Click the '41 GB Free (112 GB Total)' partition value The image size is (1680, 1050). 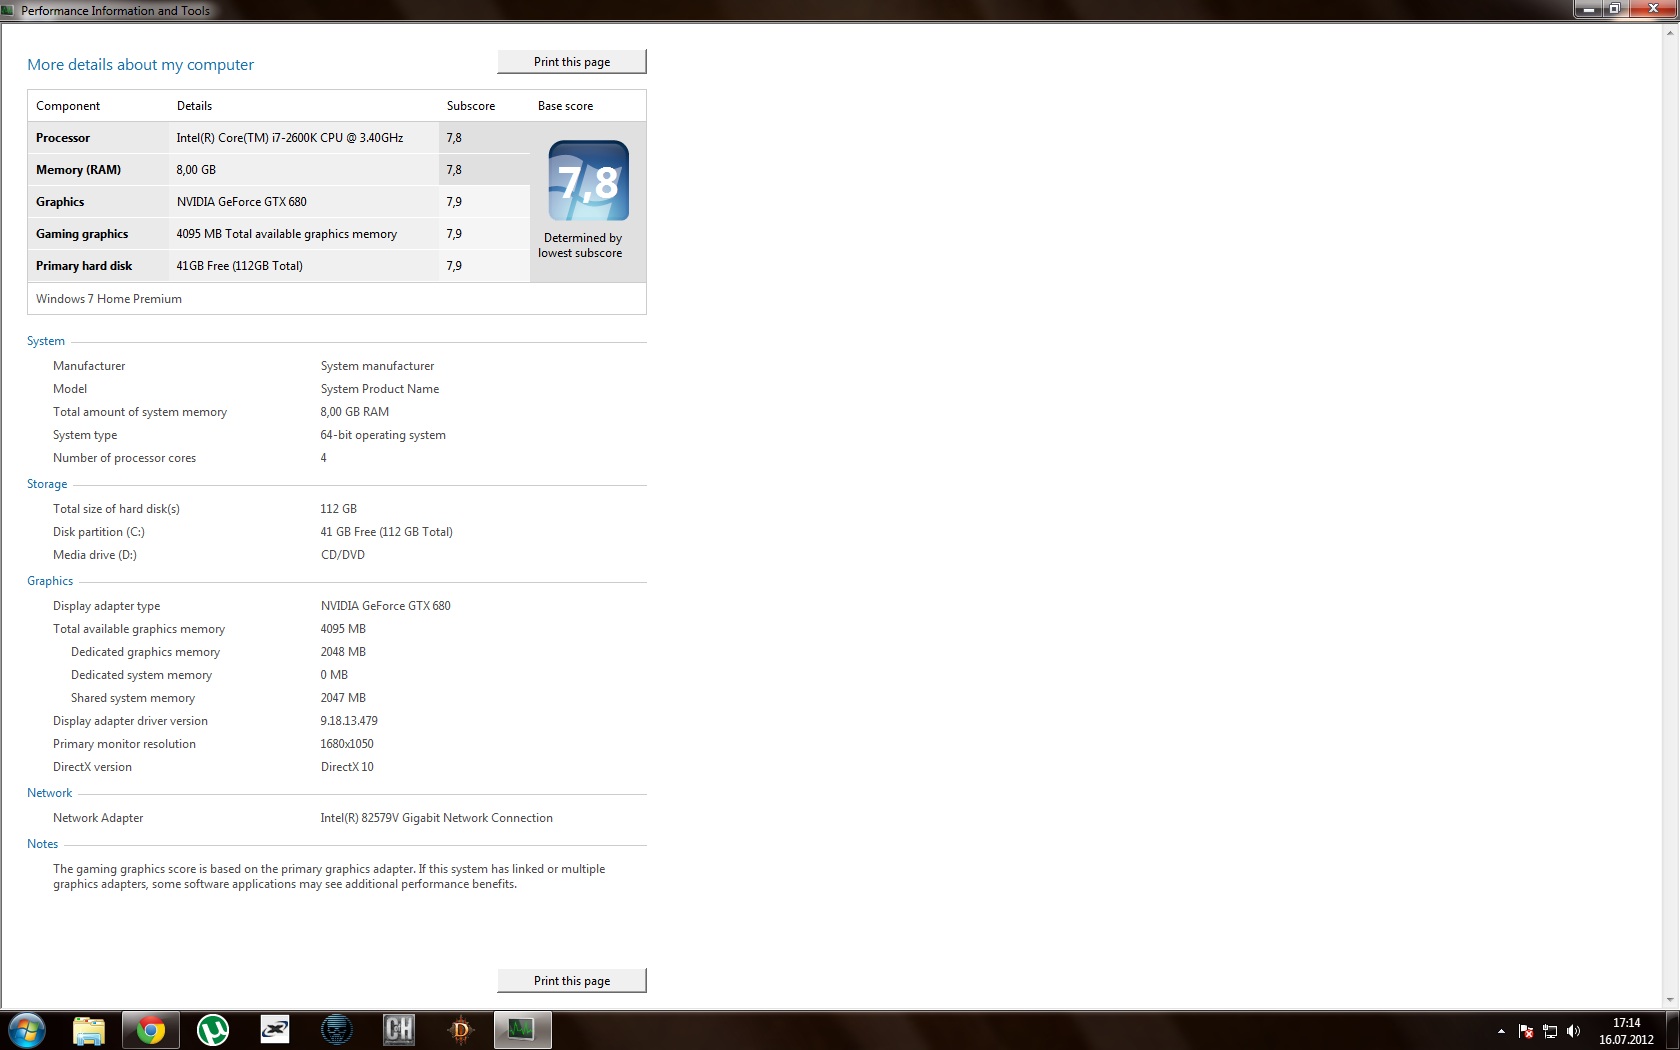pos(387,532)
